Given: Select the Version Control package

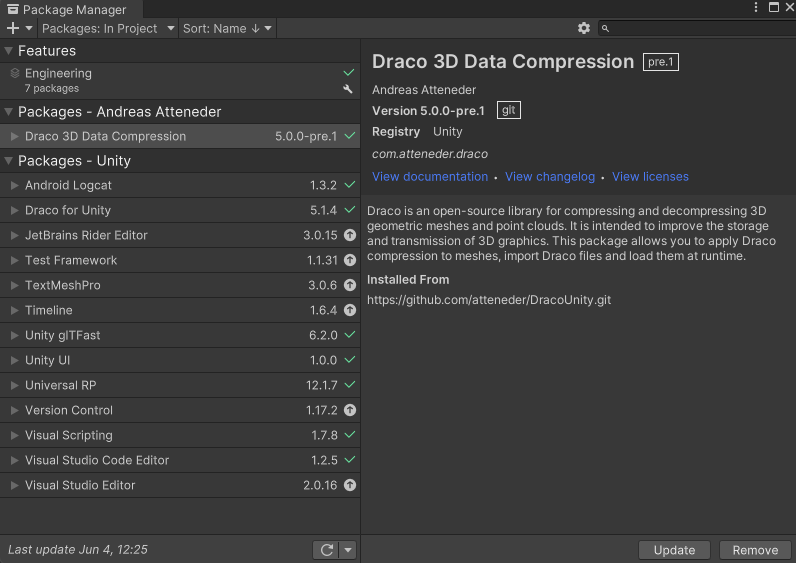Looking at the screenshot, I should click(180, 410).
